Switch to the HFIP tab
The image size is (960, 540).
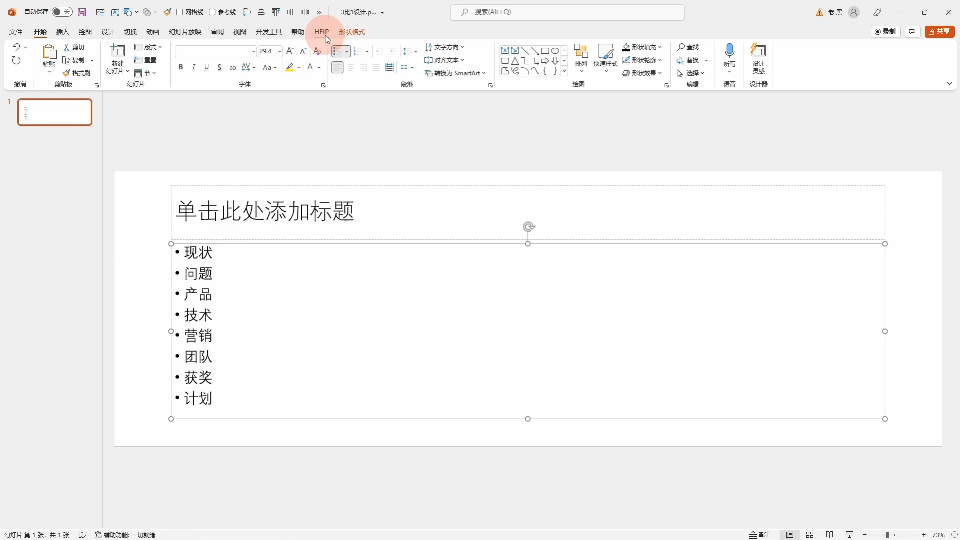pyautogui.click(x=321, y=32)
